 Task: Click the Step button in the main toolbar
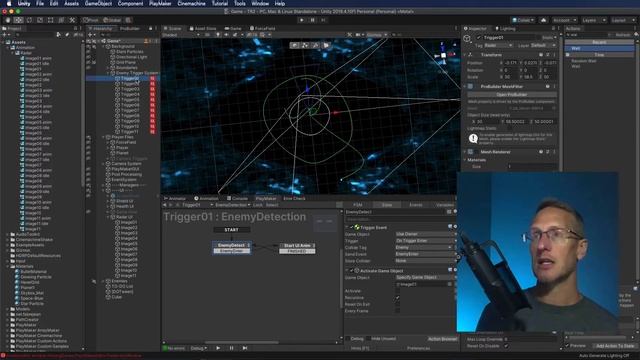(323, 20)
